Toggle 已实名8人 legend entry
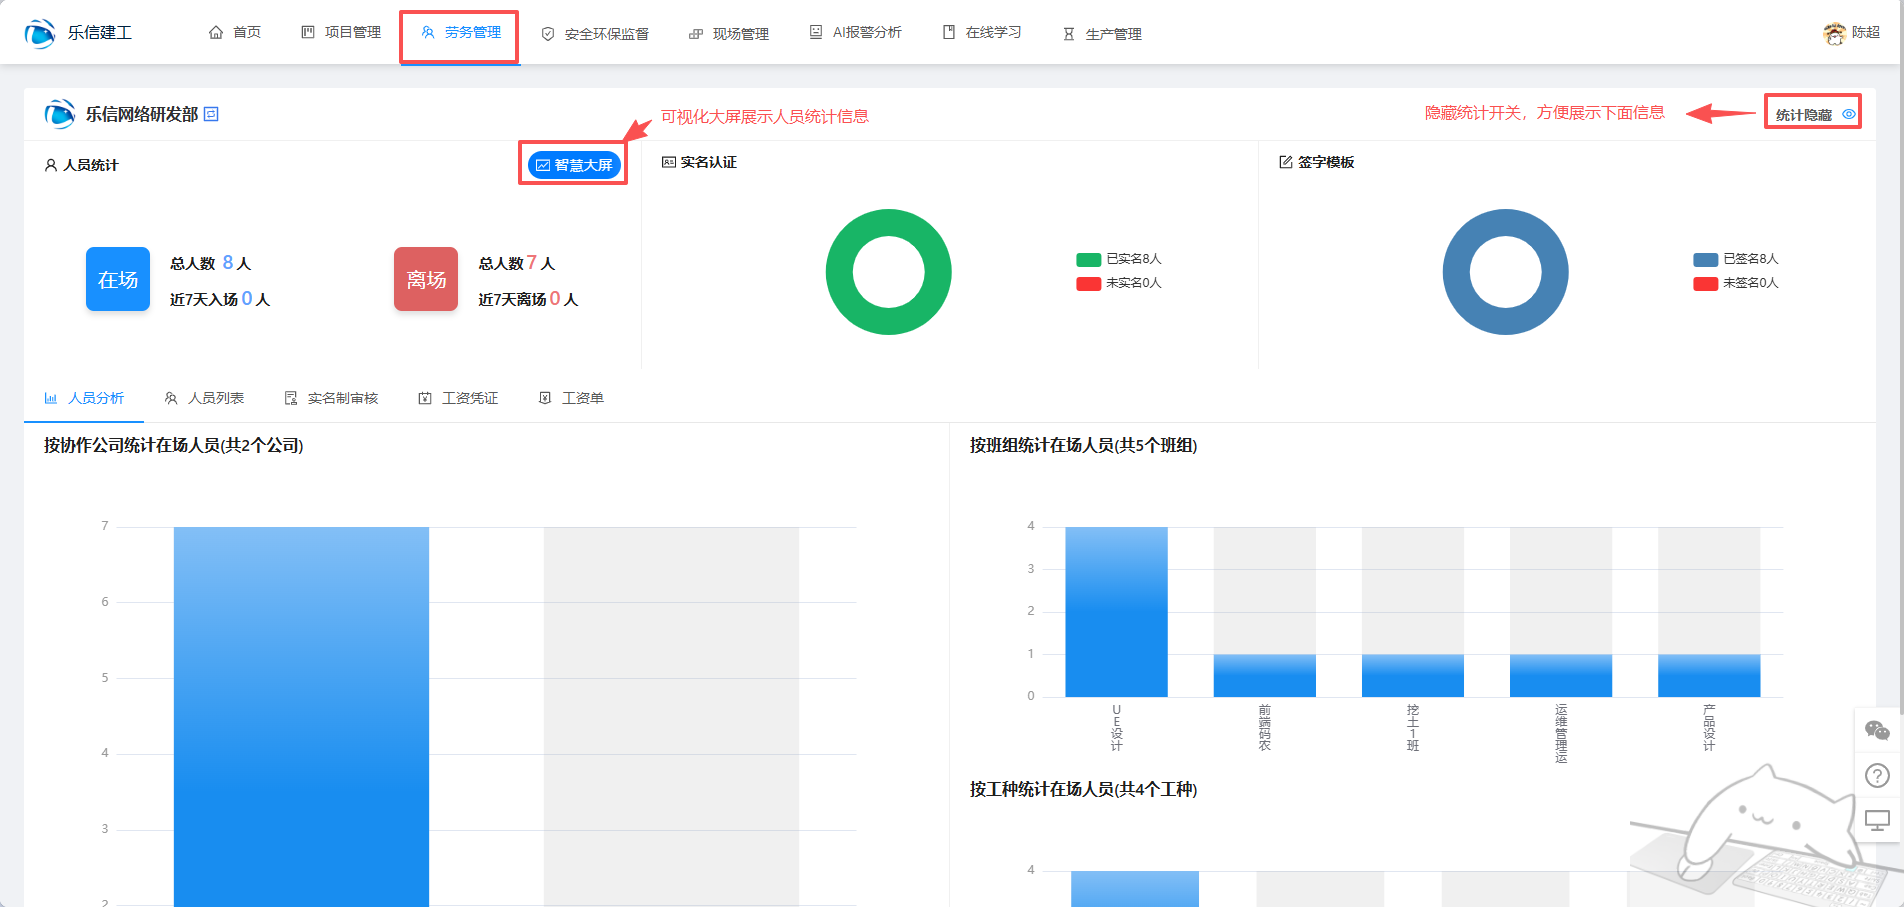The width and height of the screenshot is (1904, 907). [x=1120, y=259]
